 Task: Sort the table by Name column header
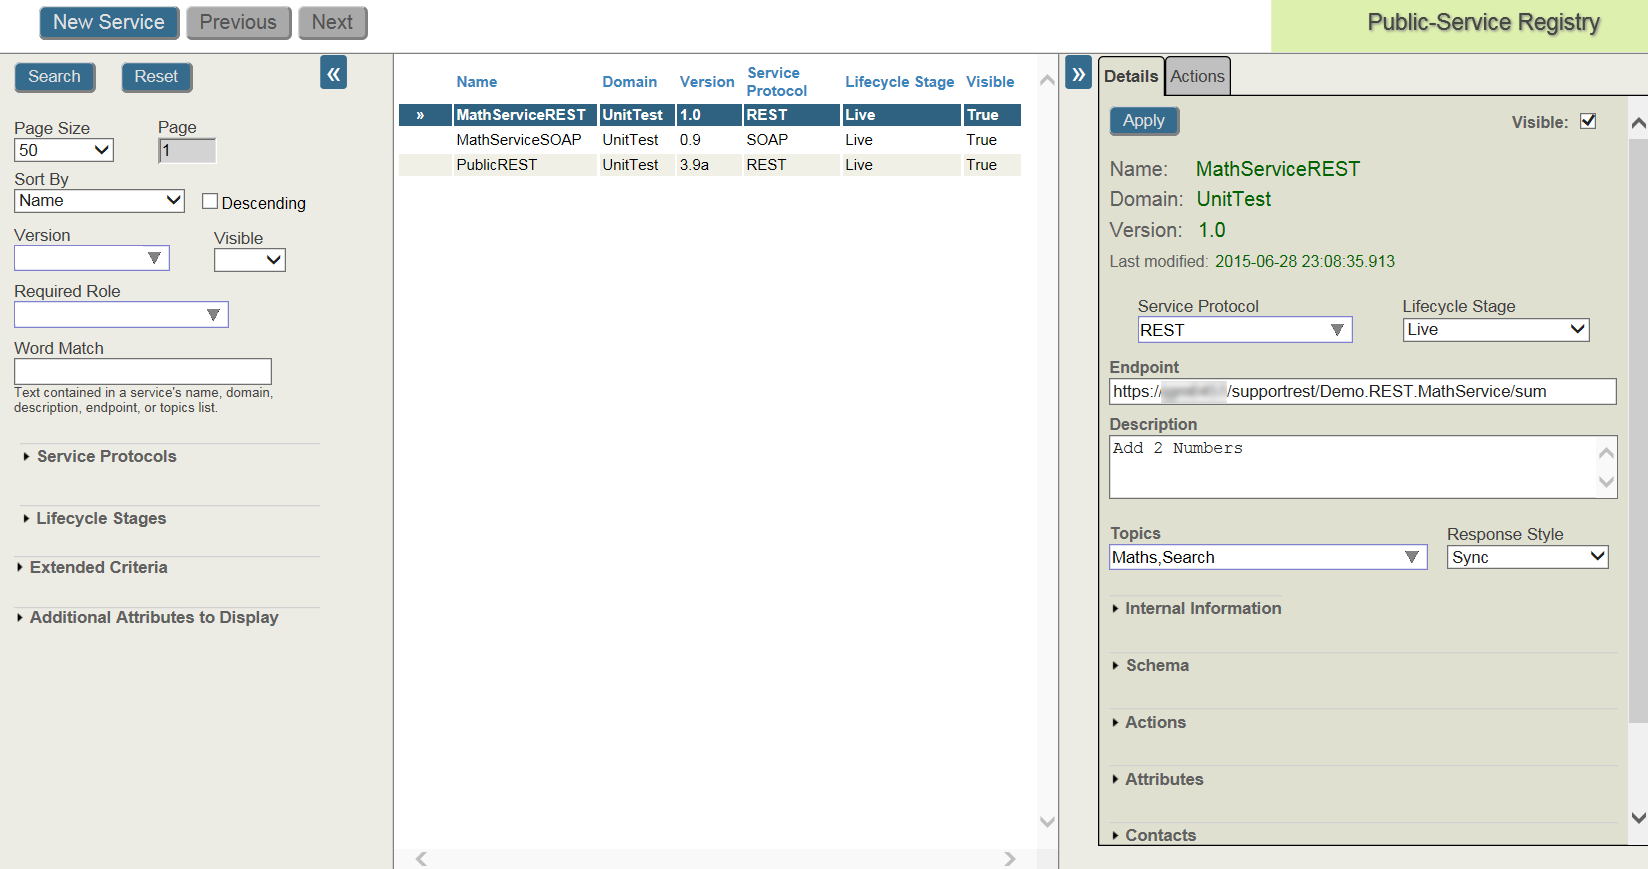(477, 82)
